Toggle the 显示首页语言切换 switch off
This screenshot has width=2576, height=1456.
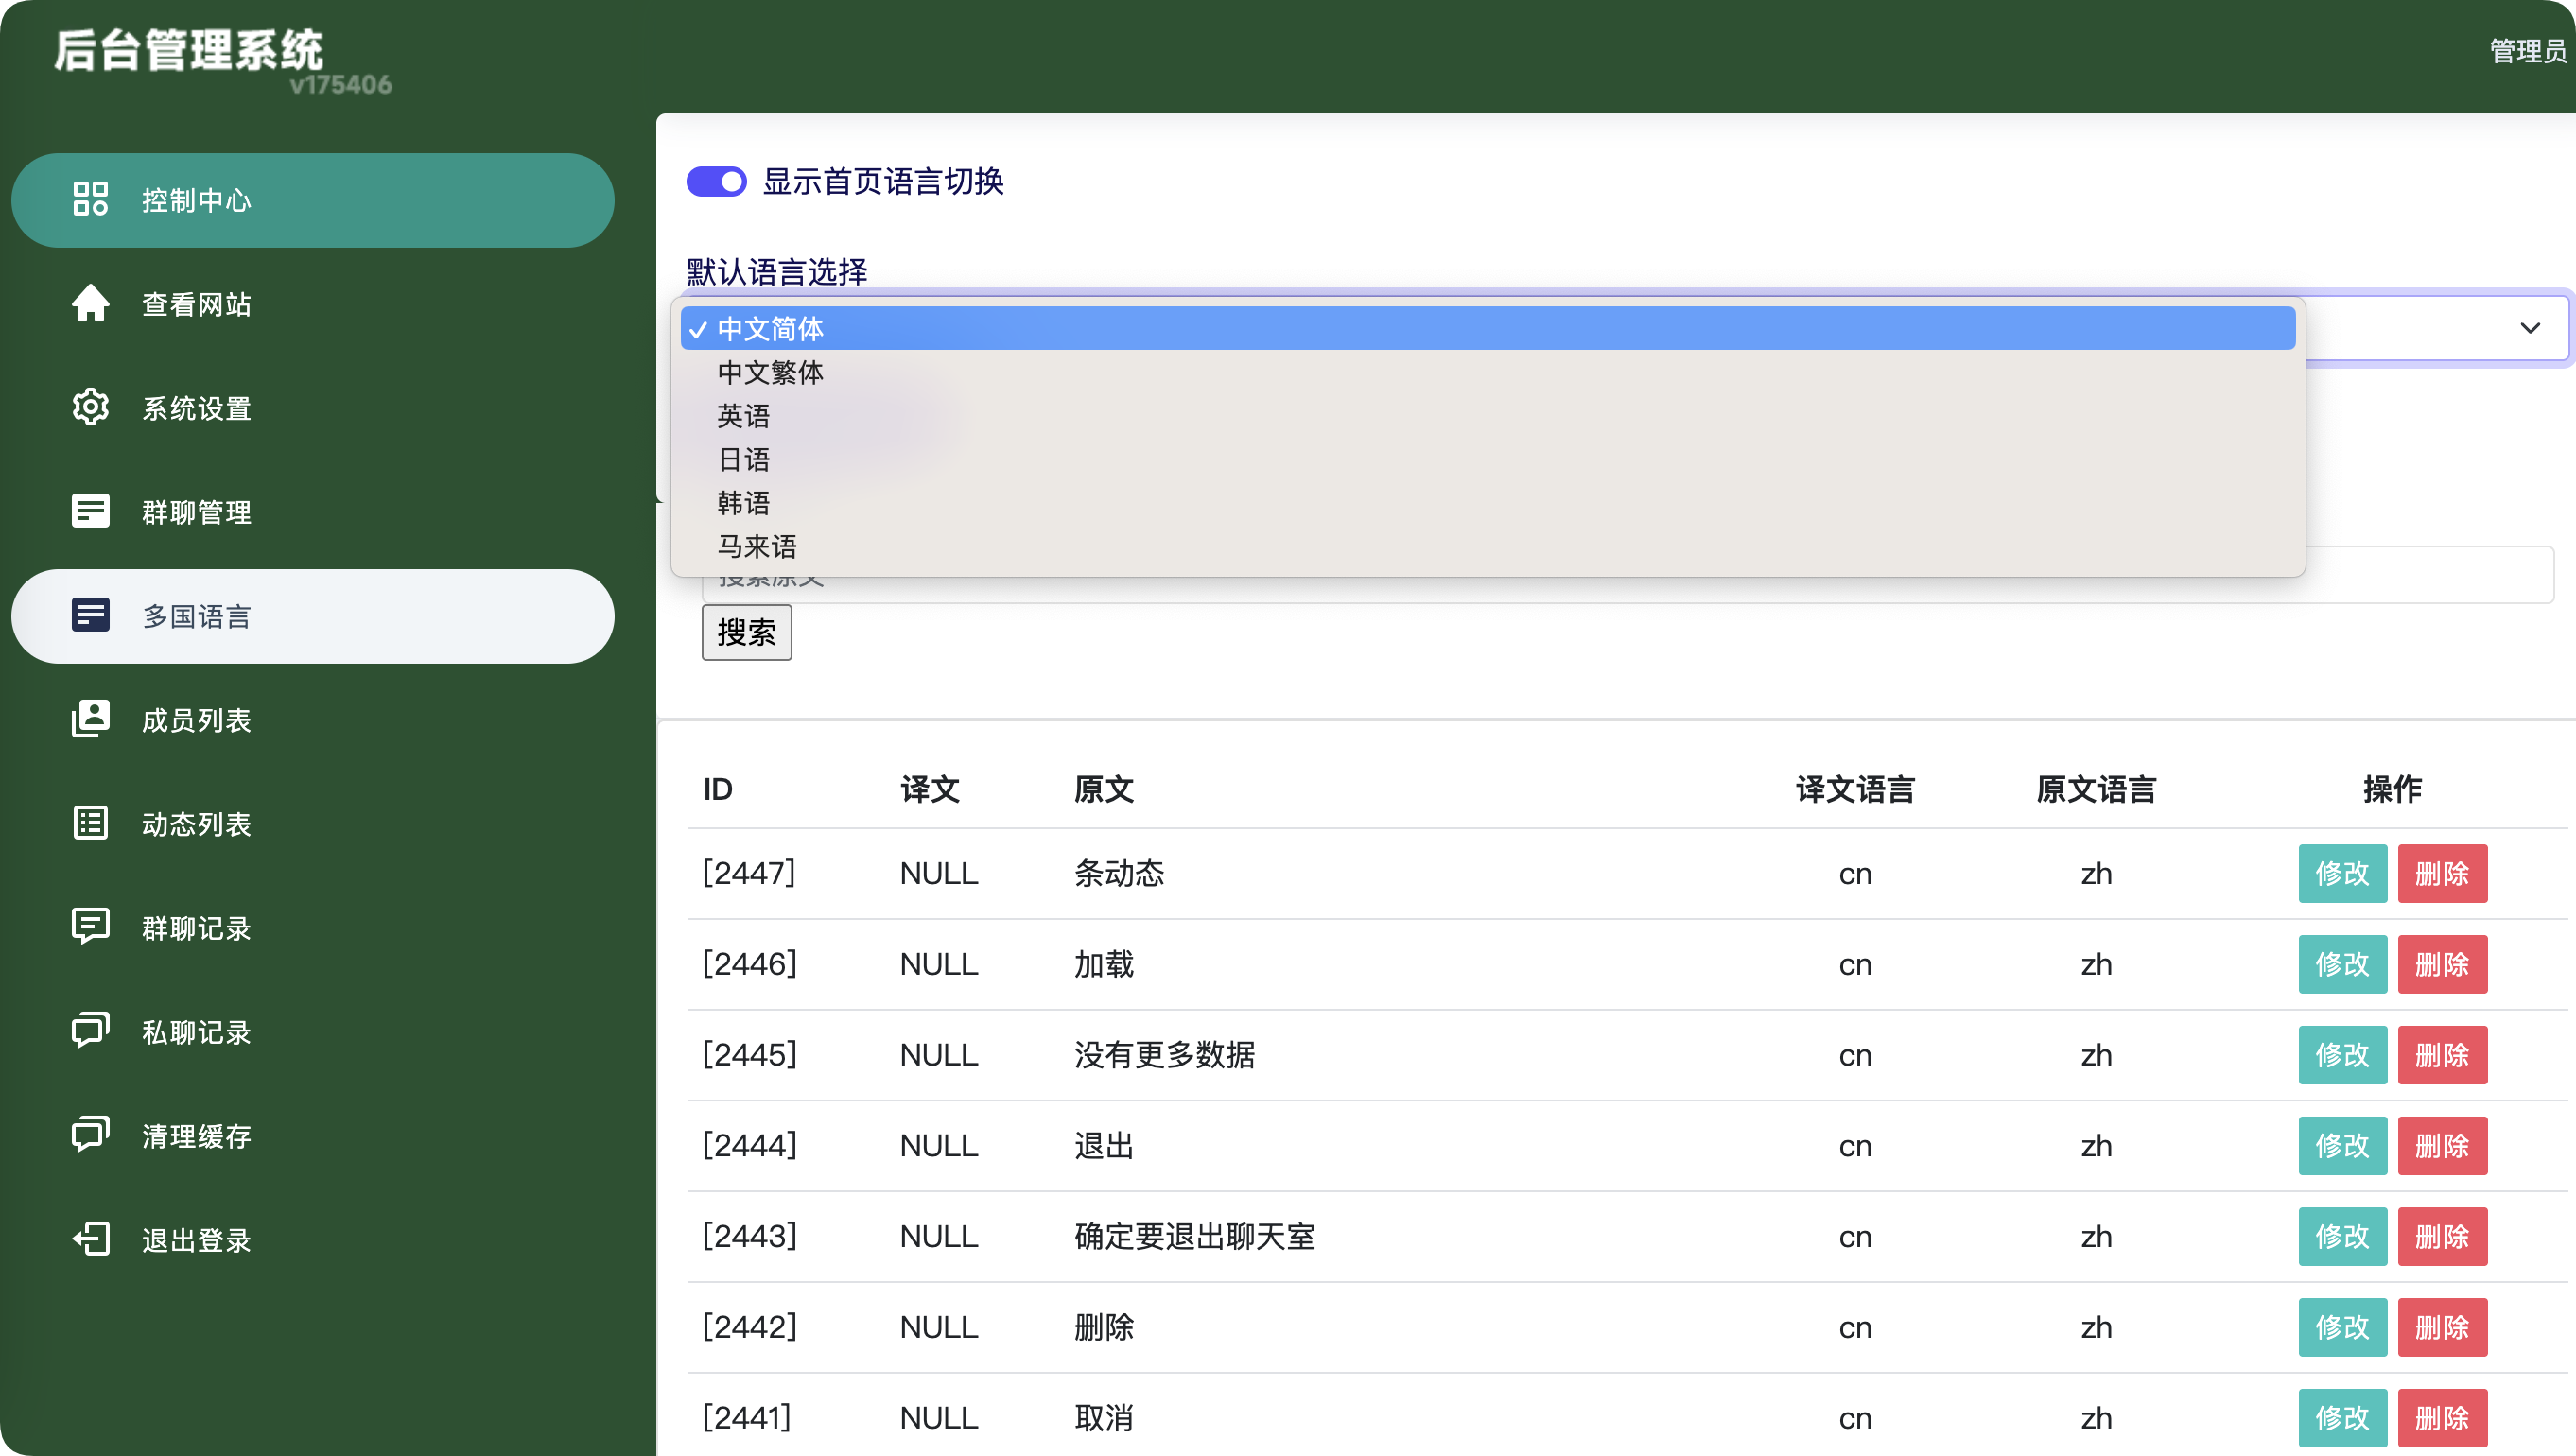(716, 181)
